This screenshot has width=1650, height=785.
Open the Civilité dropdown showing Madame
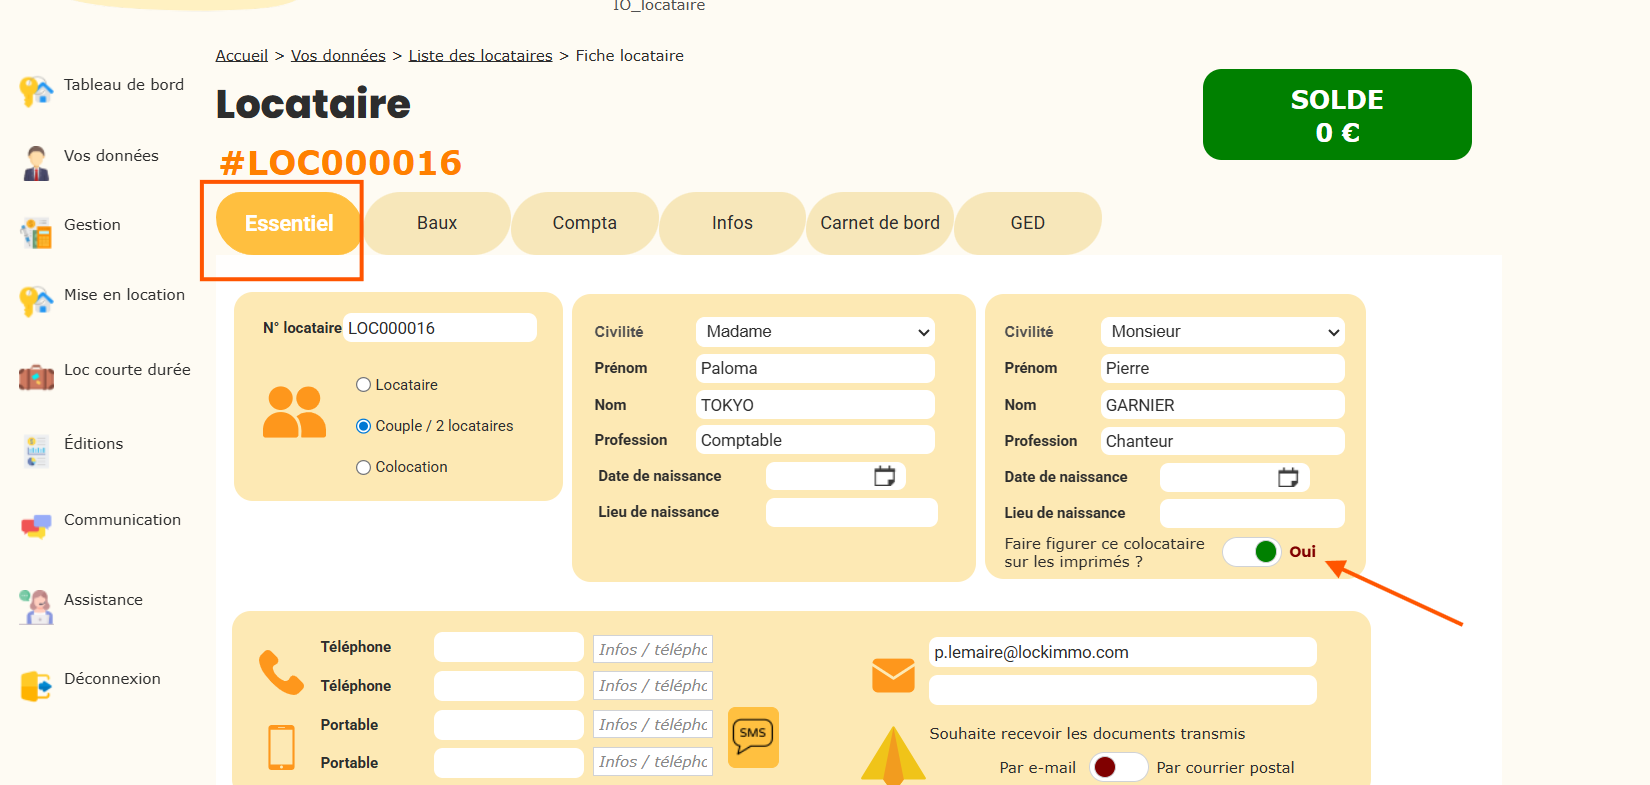(815, 332)
